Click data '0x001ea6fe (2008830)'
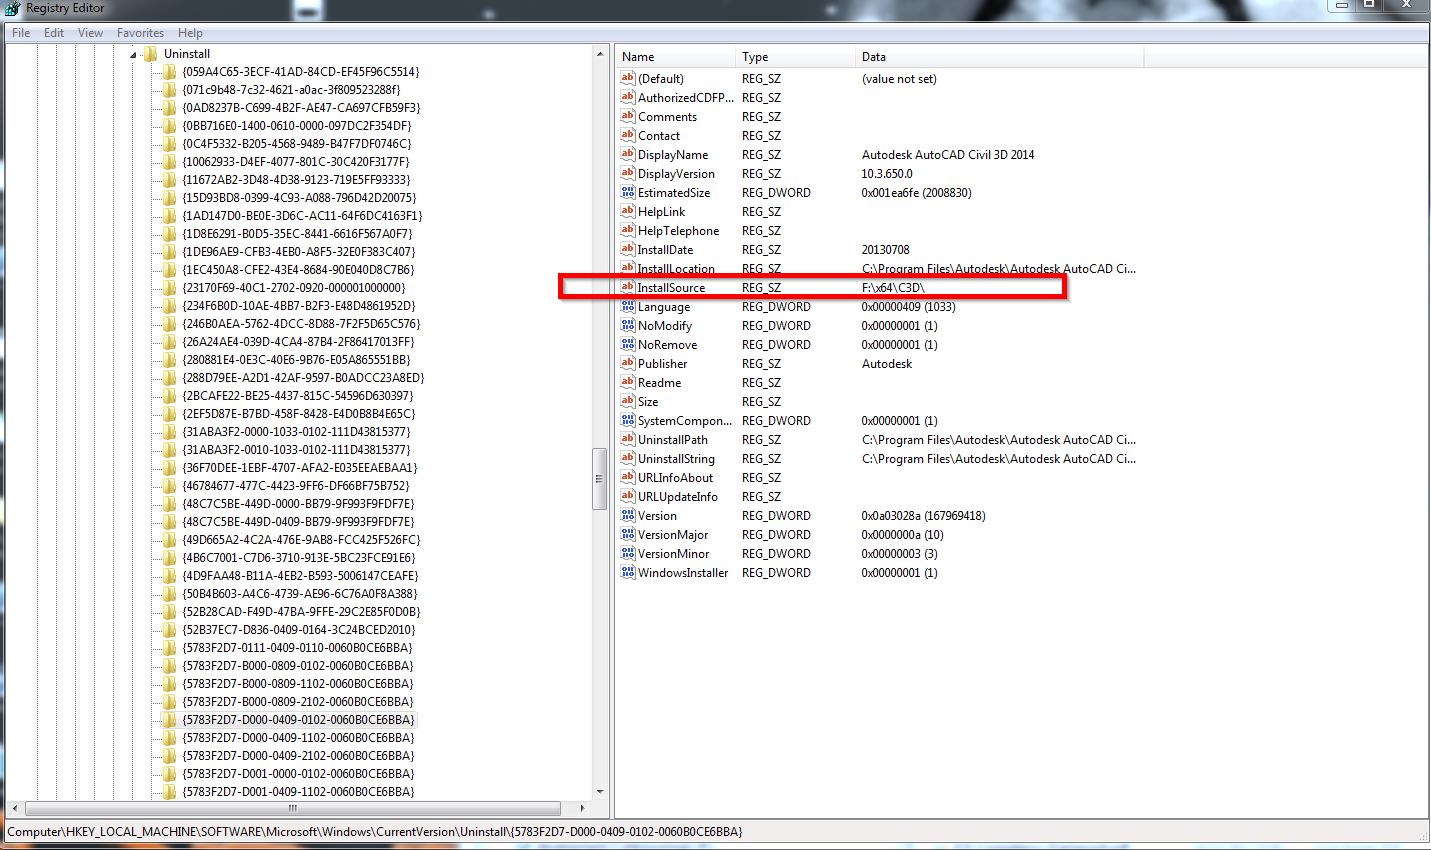1431x850 pixels. (x=916, y=193)
